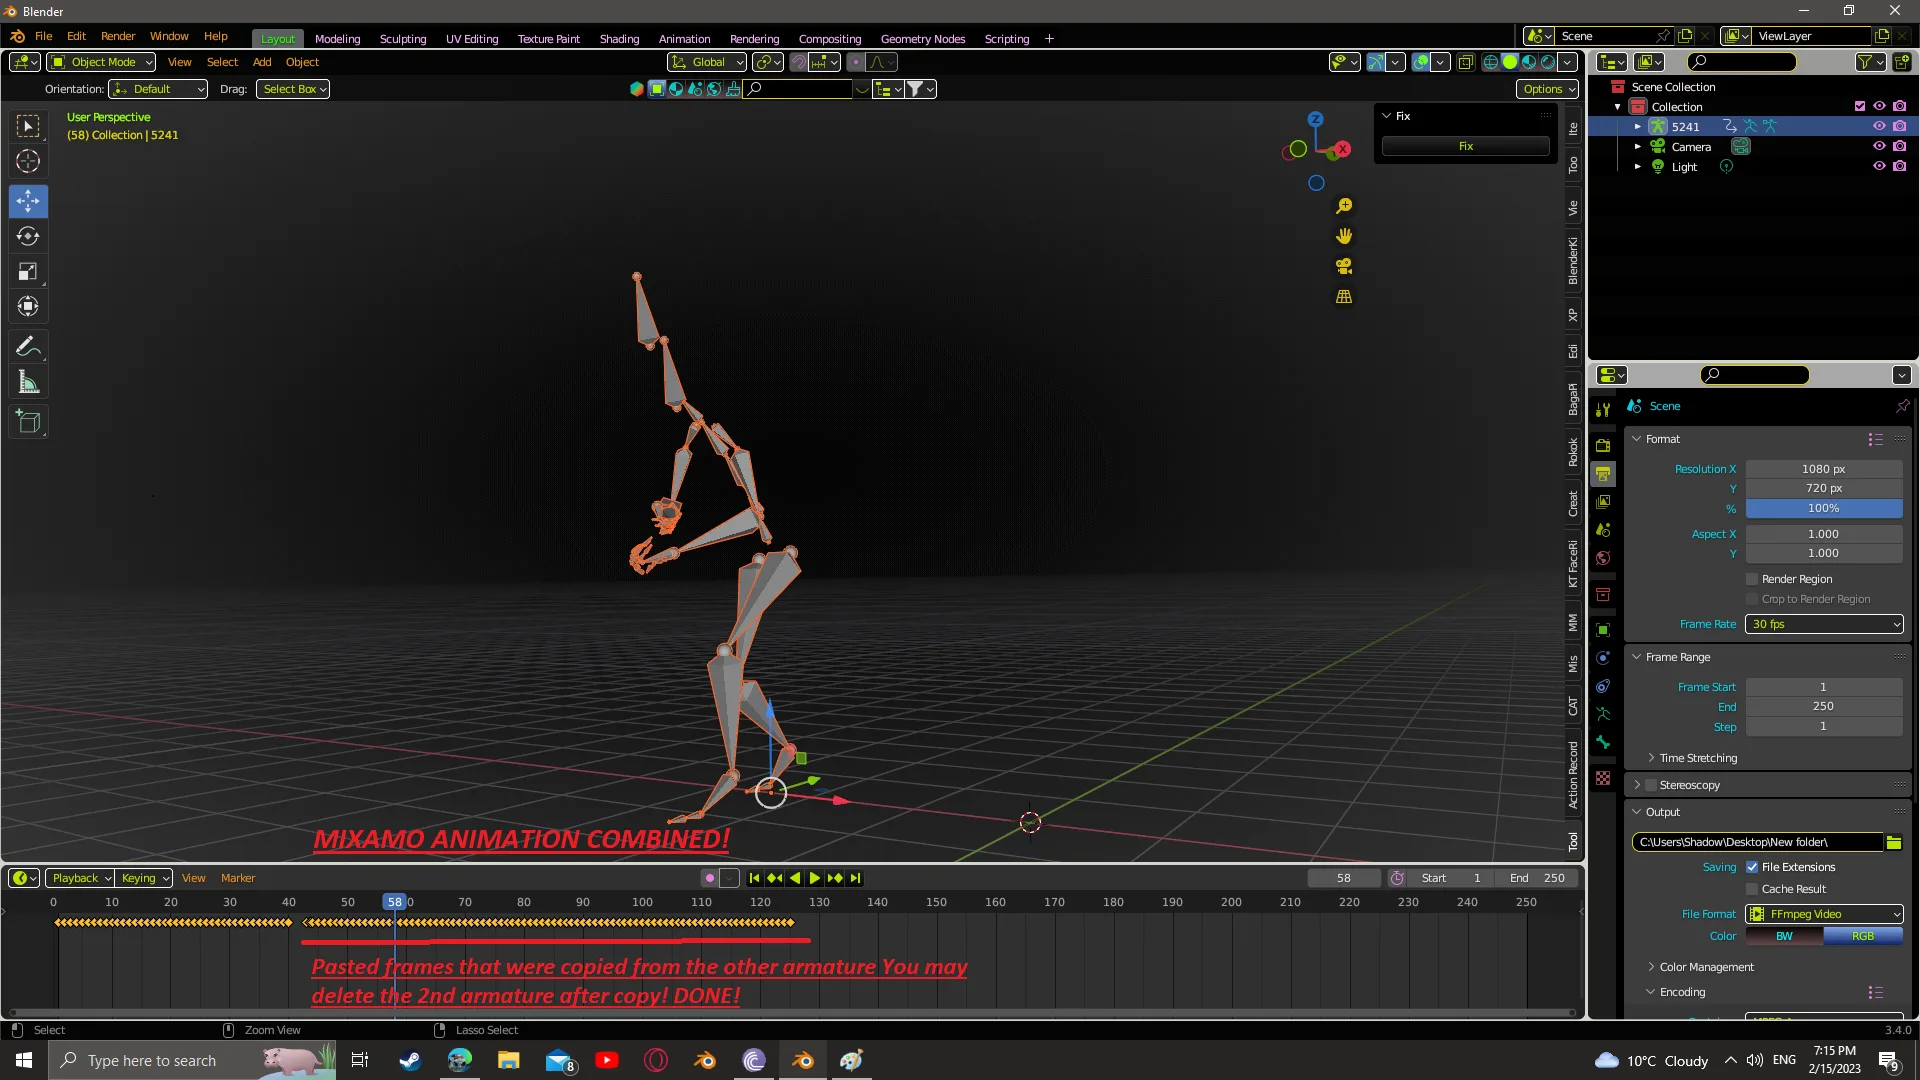Jump to first frame
1920x1080 pixels.
click(x=755, y=878)
